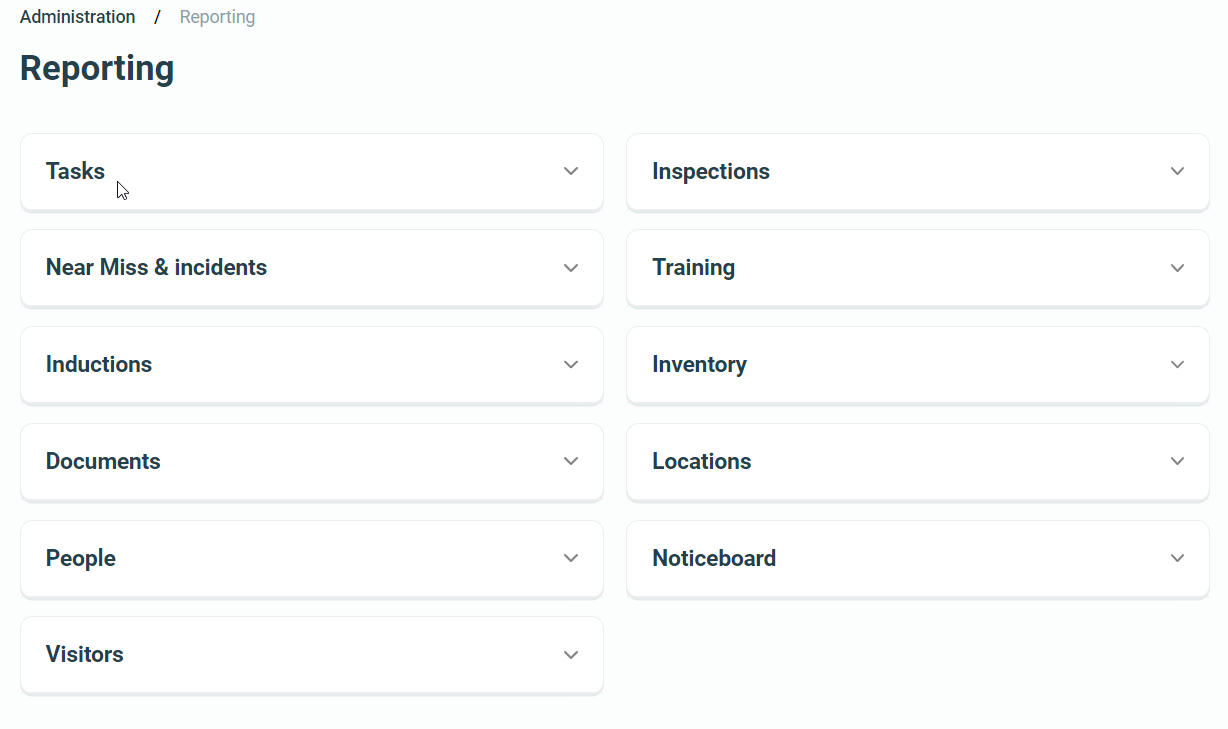
Task: Expand the Inductions reporting category
Action: (571, 364)
